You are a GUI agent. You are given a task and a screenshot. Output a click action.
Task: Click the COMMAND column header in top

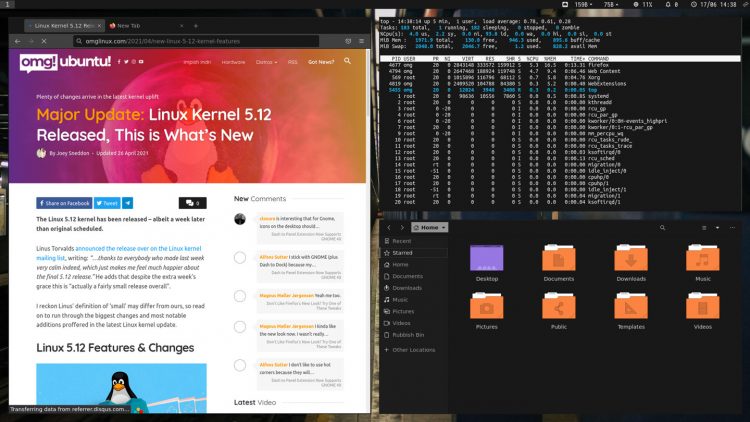point(598,59)
